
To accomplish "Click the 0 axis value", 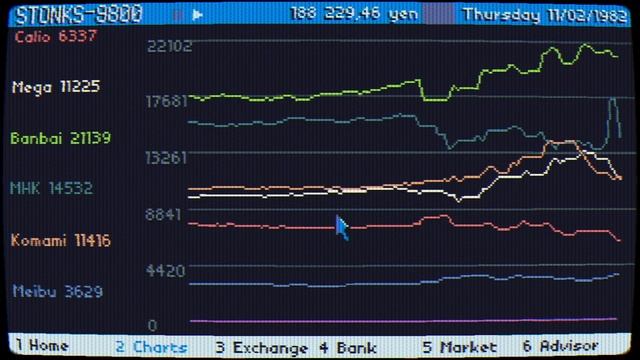I will (152, 325).
